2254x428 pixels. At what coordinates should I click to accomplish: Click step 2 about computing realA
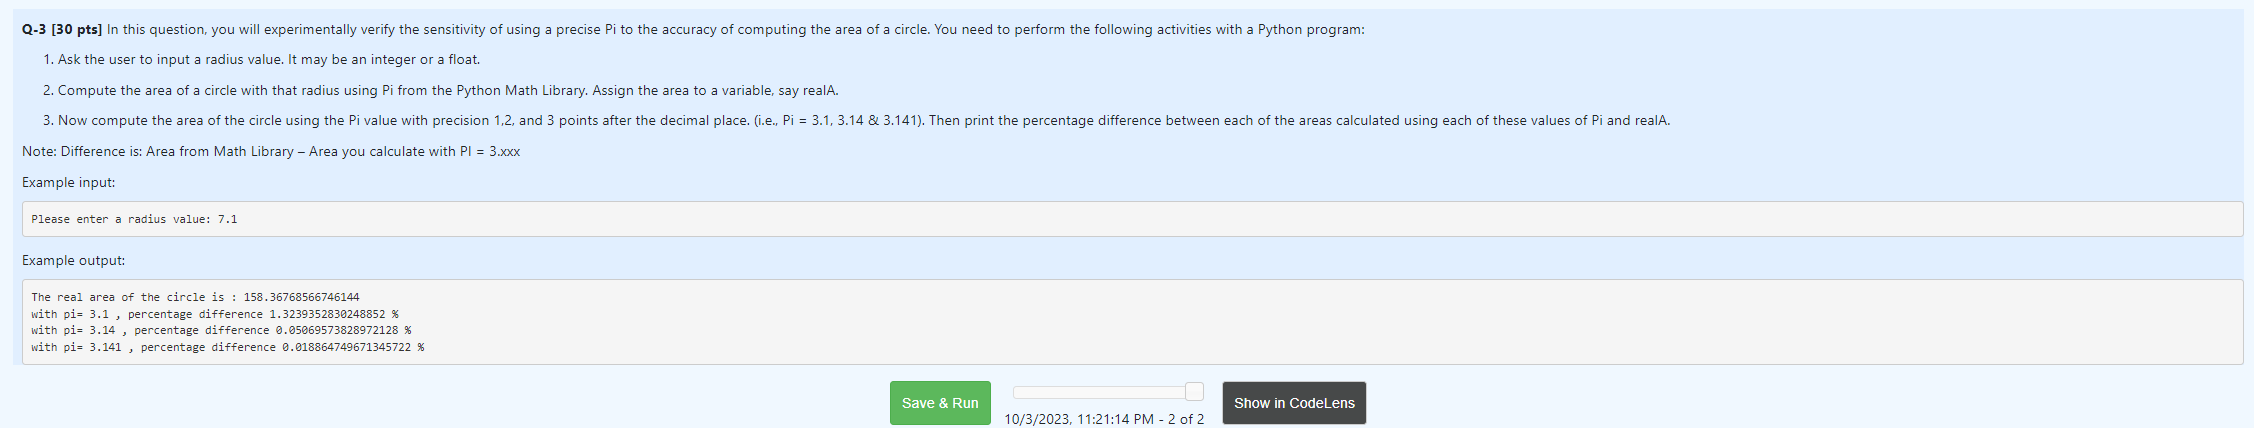point(440,91)
